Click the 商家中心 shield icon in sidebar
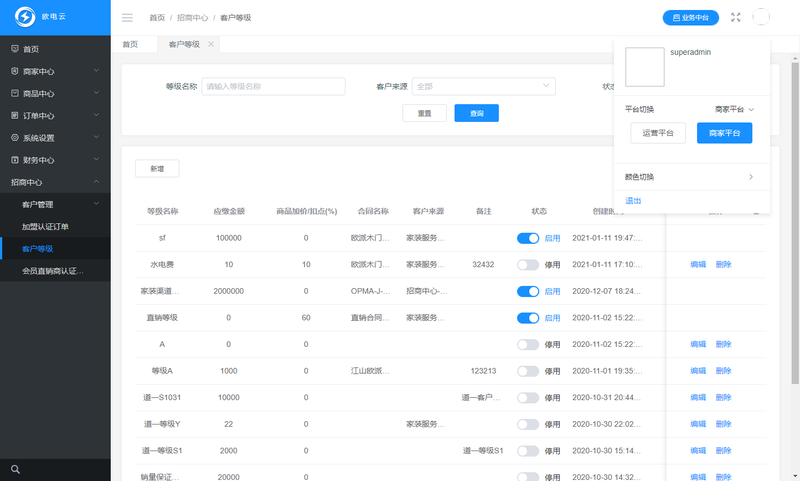Screen dimensions: 800x481 coord(15,71)
